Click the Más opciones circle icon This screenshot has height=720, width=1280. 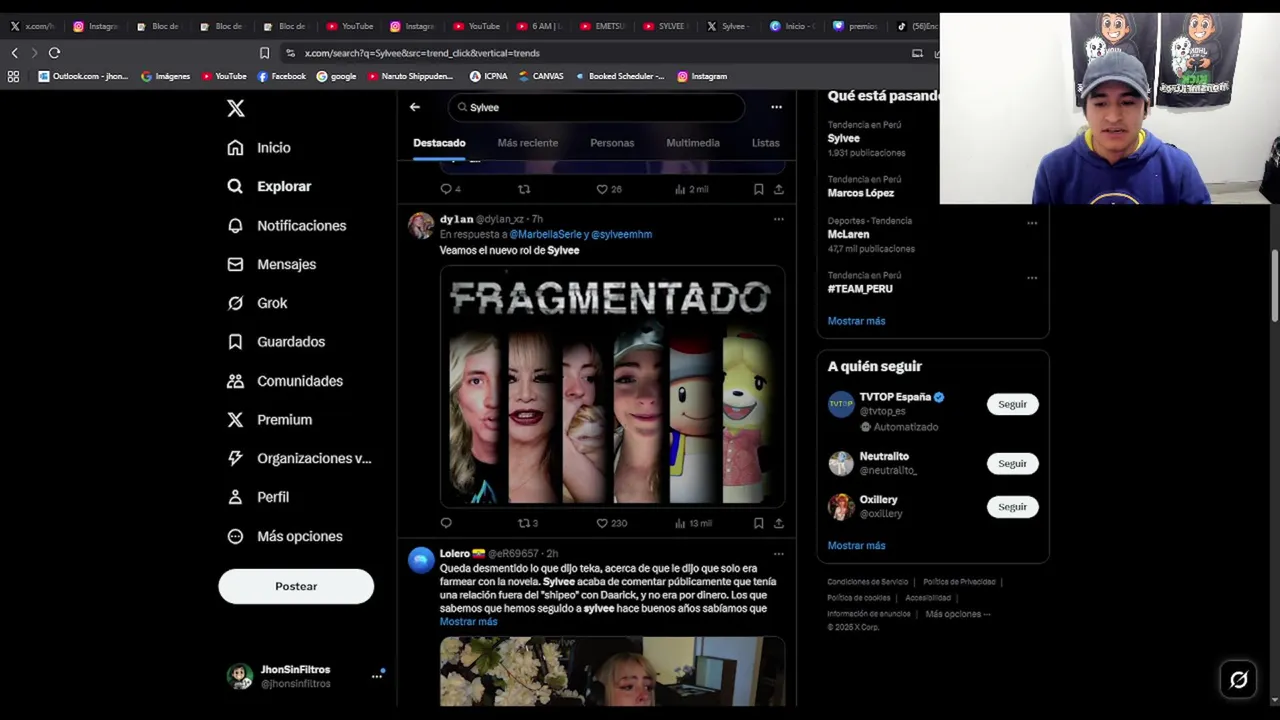[235, 536]
